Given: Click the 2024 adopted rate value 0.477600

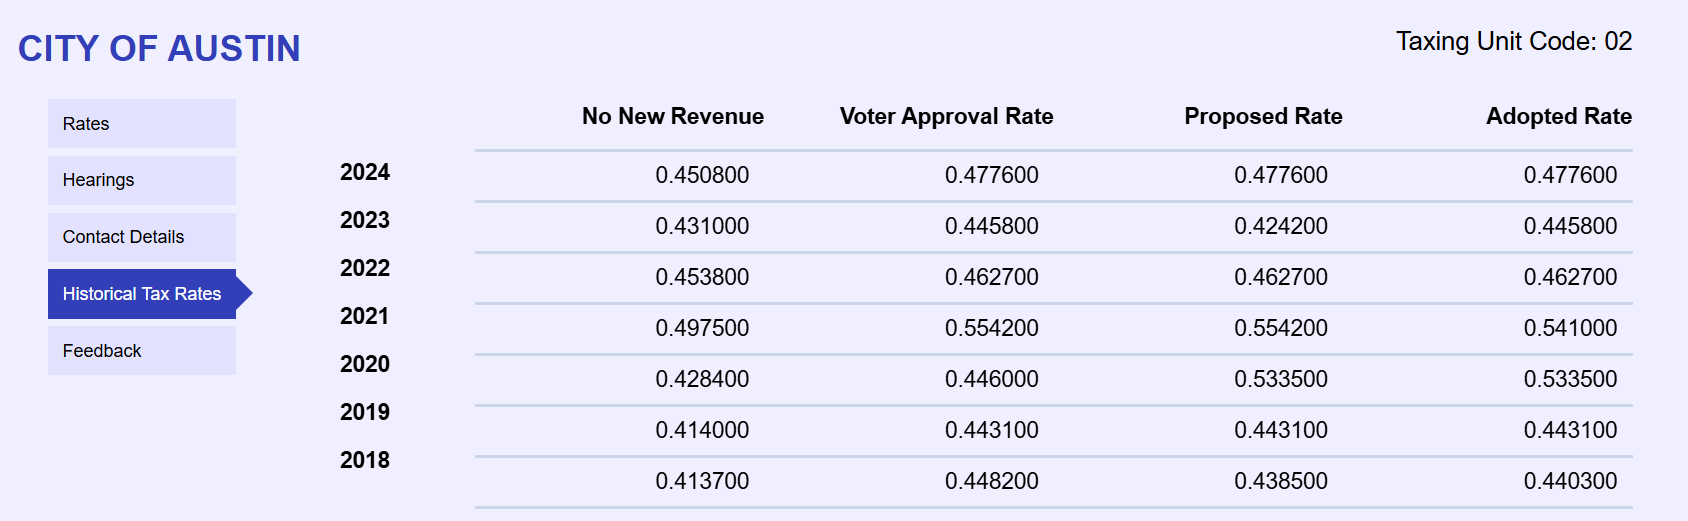Looking at the screenshot, I should tap(1570, 175).
